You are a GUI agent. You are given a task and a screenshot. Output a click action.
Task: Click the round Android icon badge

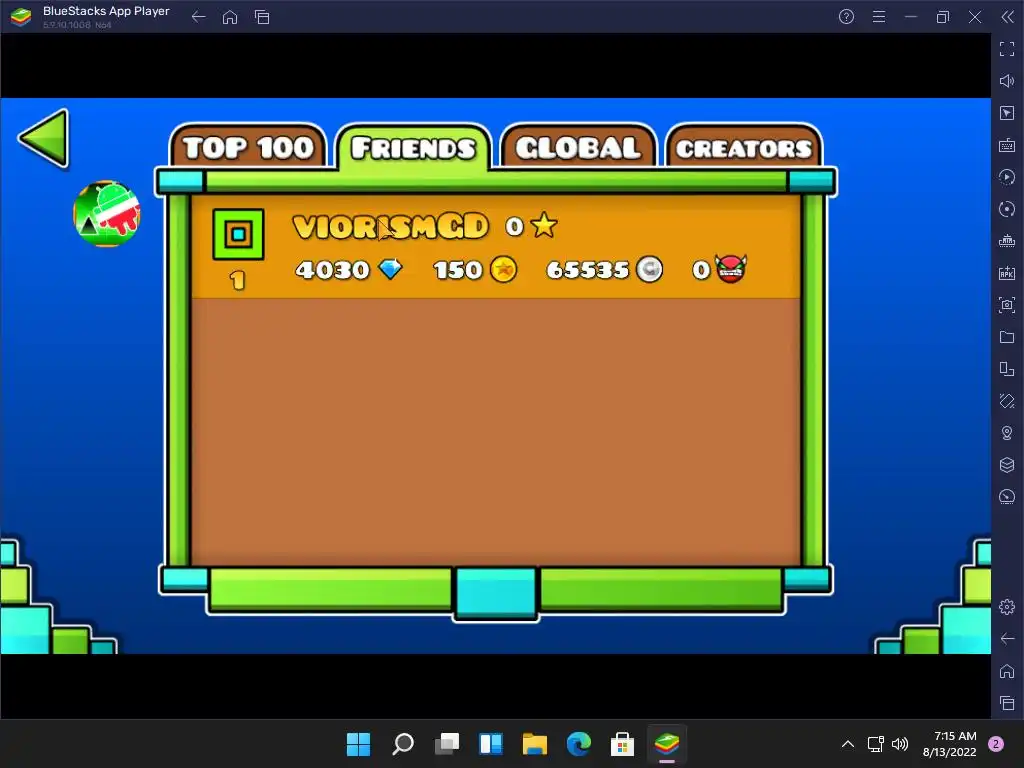click(107, 214)
